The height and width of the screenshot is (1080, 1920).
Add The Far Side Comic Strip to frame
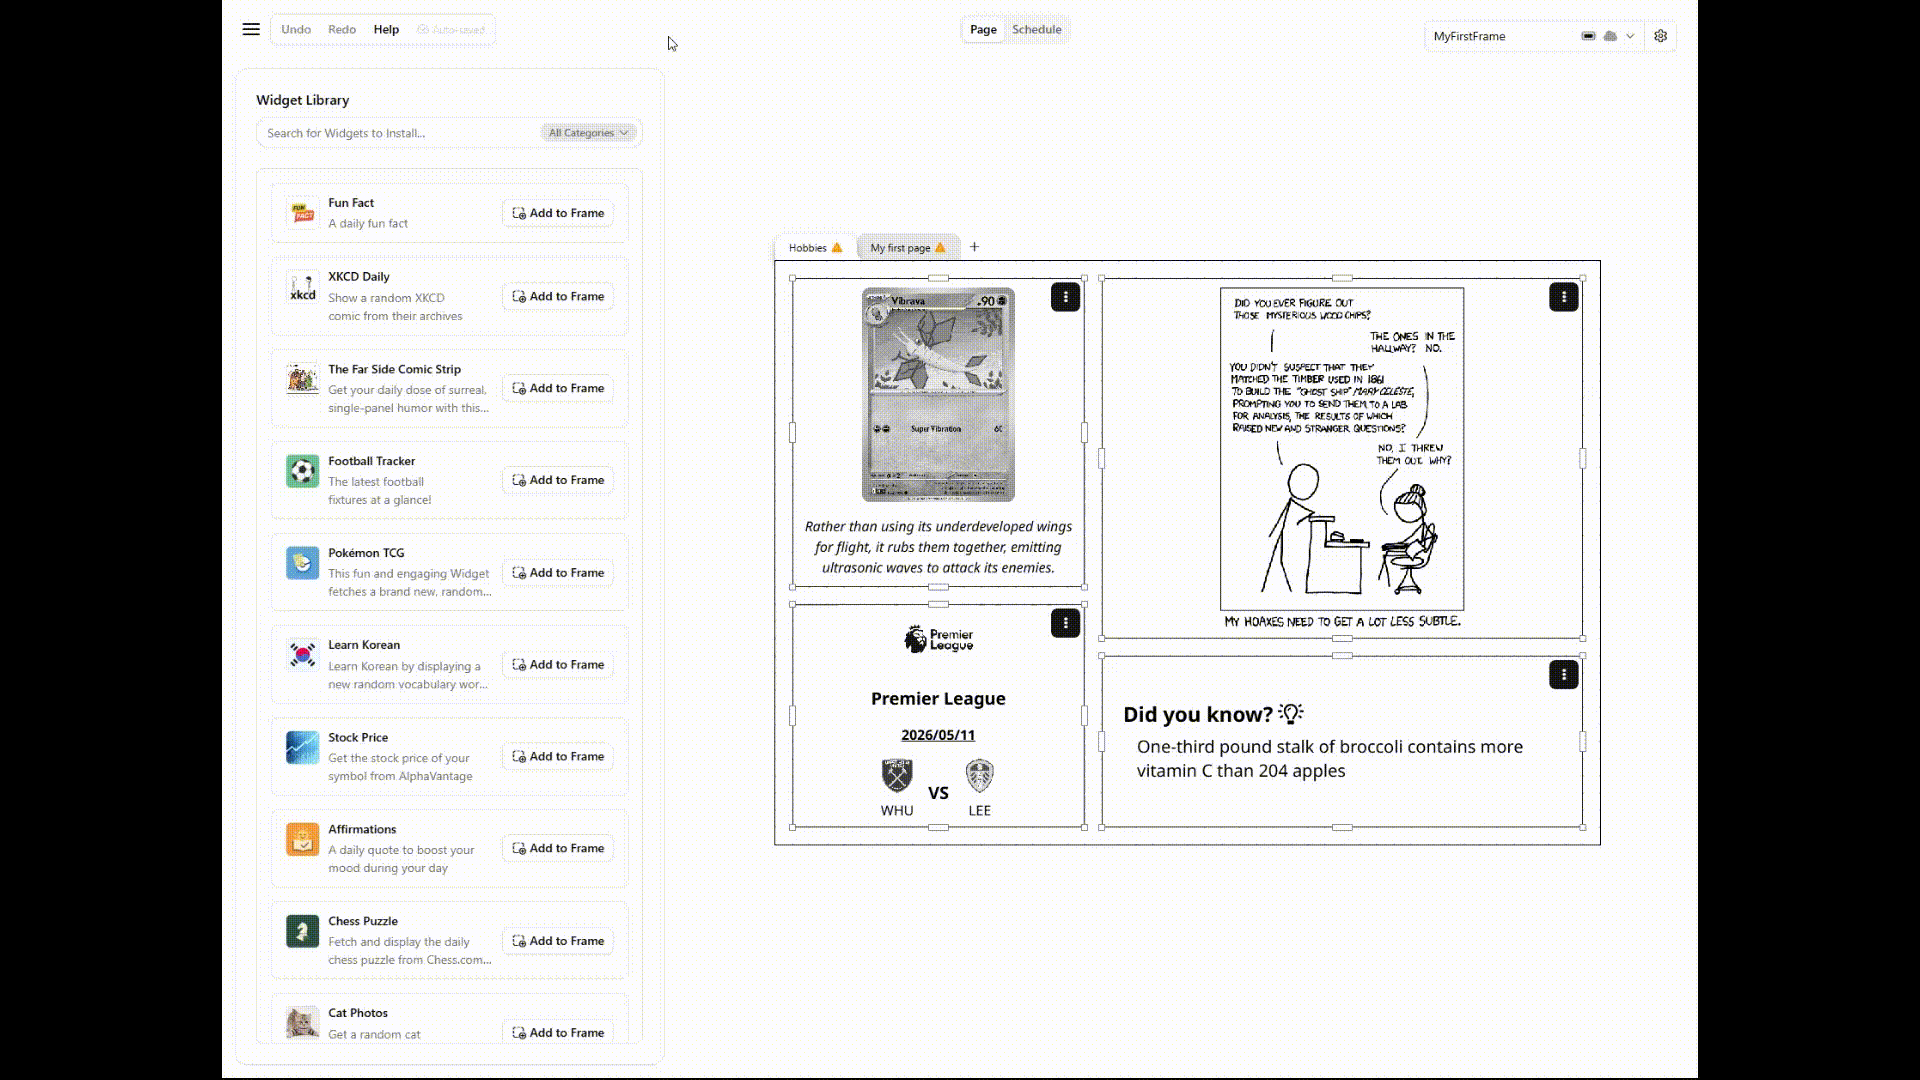(558, 388)
